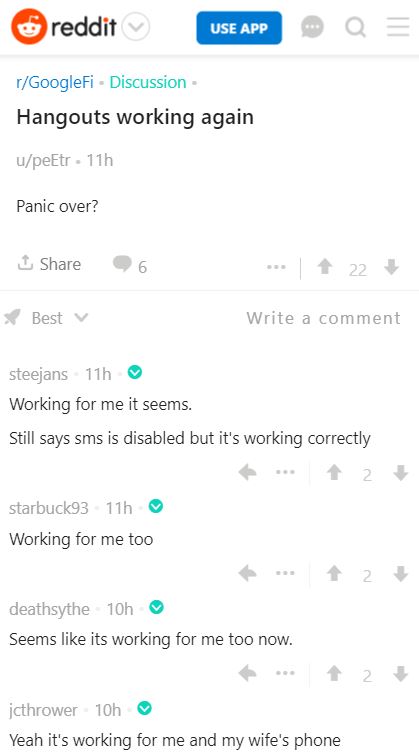This screenshot has width=419, height=753.
Task: Upvote starbuck93's comment
Action: [334, 573]
